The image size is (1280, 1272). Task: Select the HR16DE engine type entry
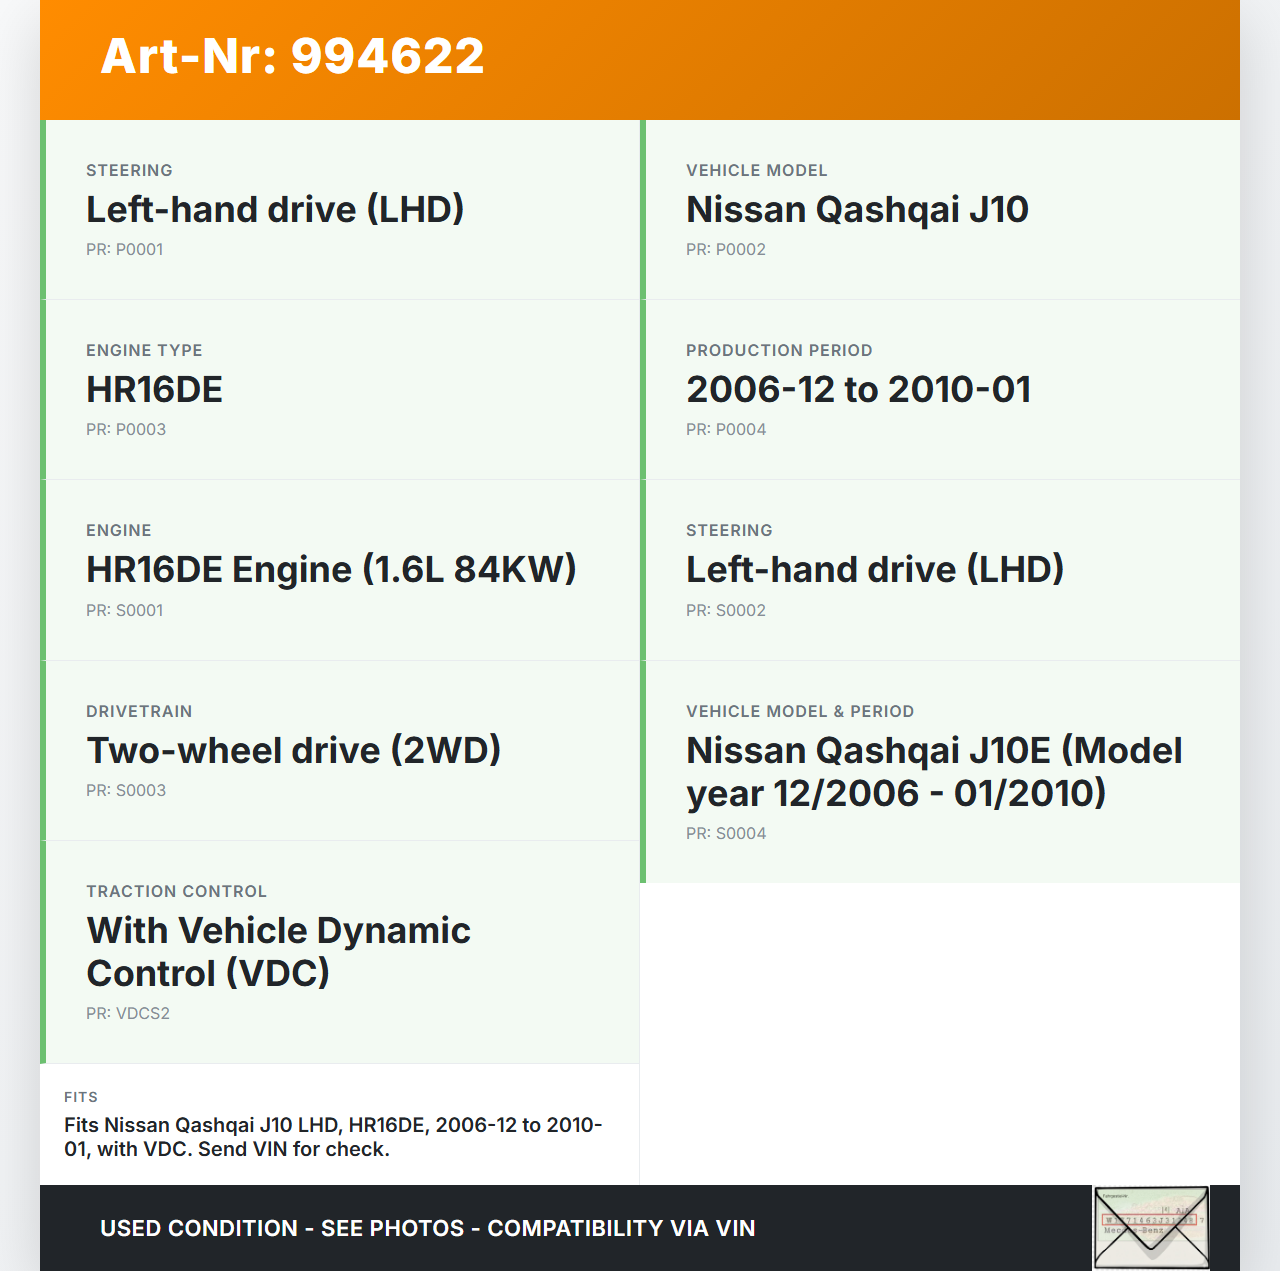pyautogui.click(x=154, y=390)
